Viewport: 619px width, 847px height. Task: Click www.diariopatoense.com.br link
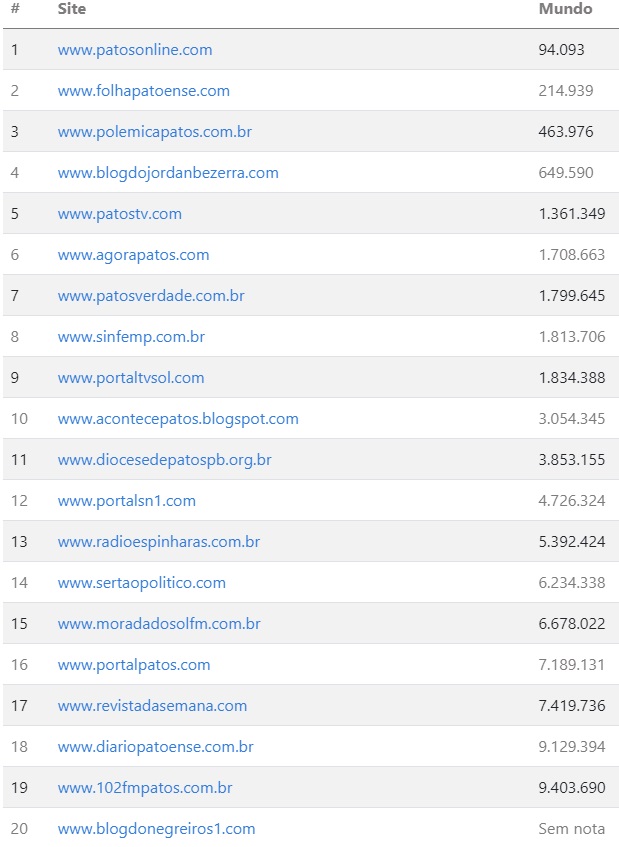click(x=155, y=746)
